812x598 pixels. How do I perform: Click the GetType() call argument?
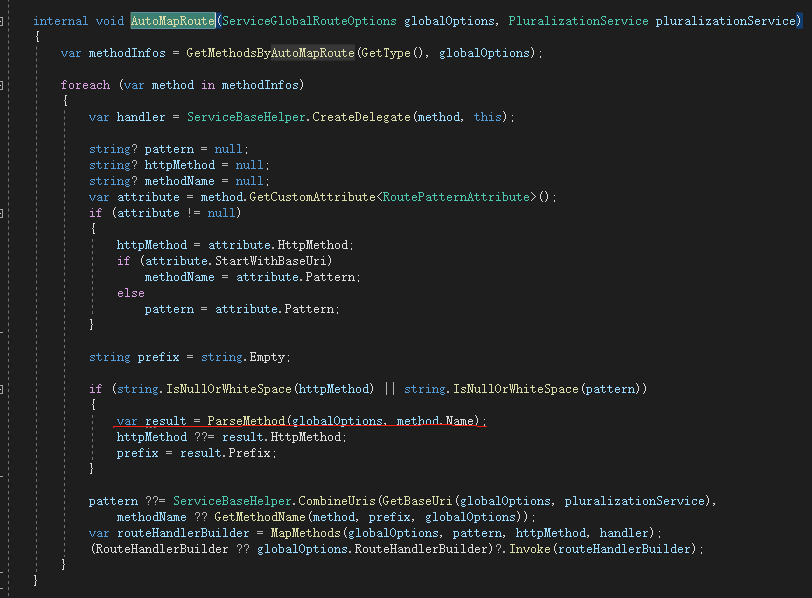click(392, 53)
